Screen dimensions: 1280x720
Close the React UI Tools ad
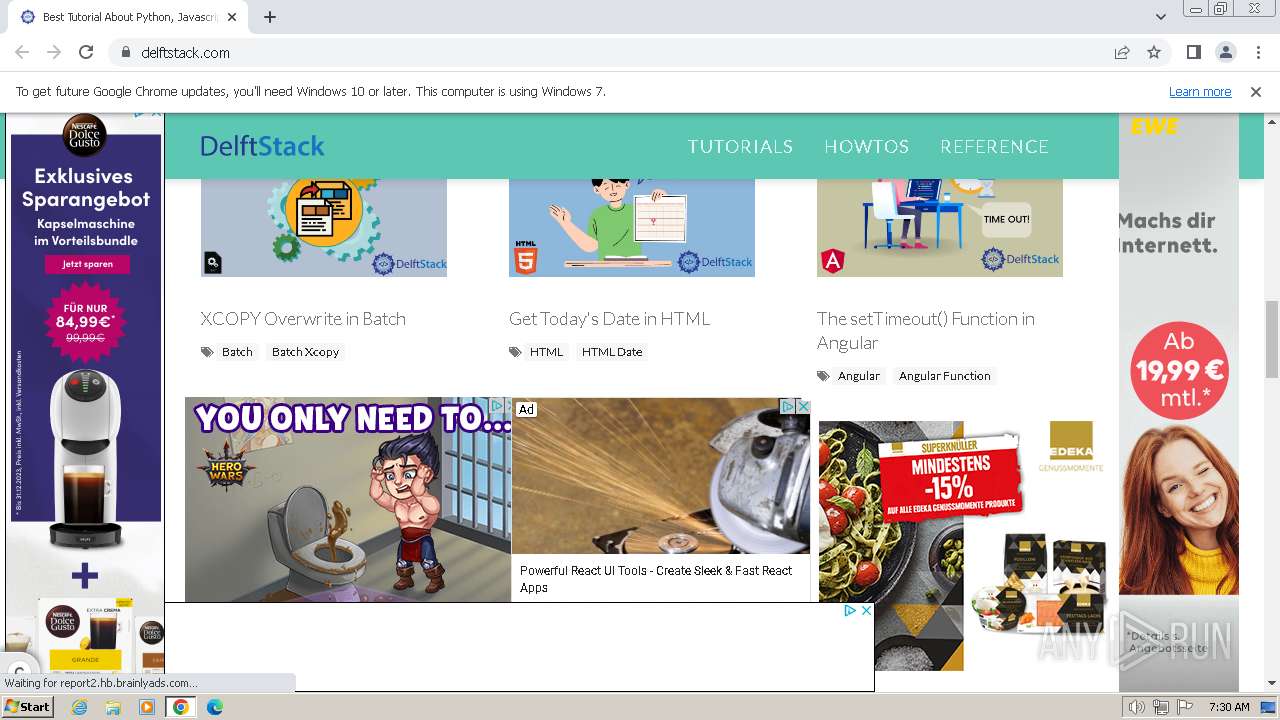tap(802, 406)
